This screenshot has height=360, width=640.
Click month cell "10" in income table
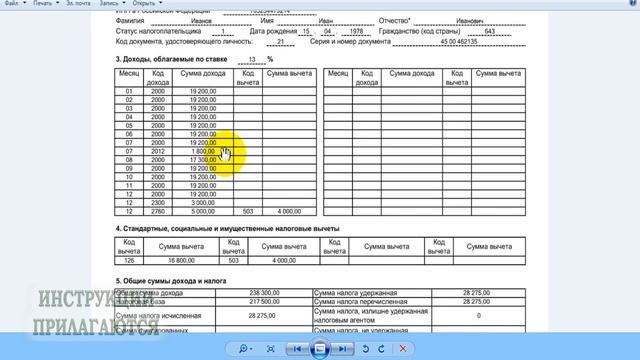coord(129,177)
